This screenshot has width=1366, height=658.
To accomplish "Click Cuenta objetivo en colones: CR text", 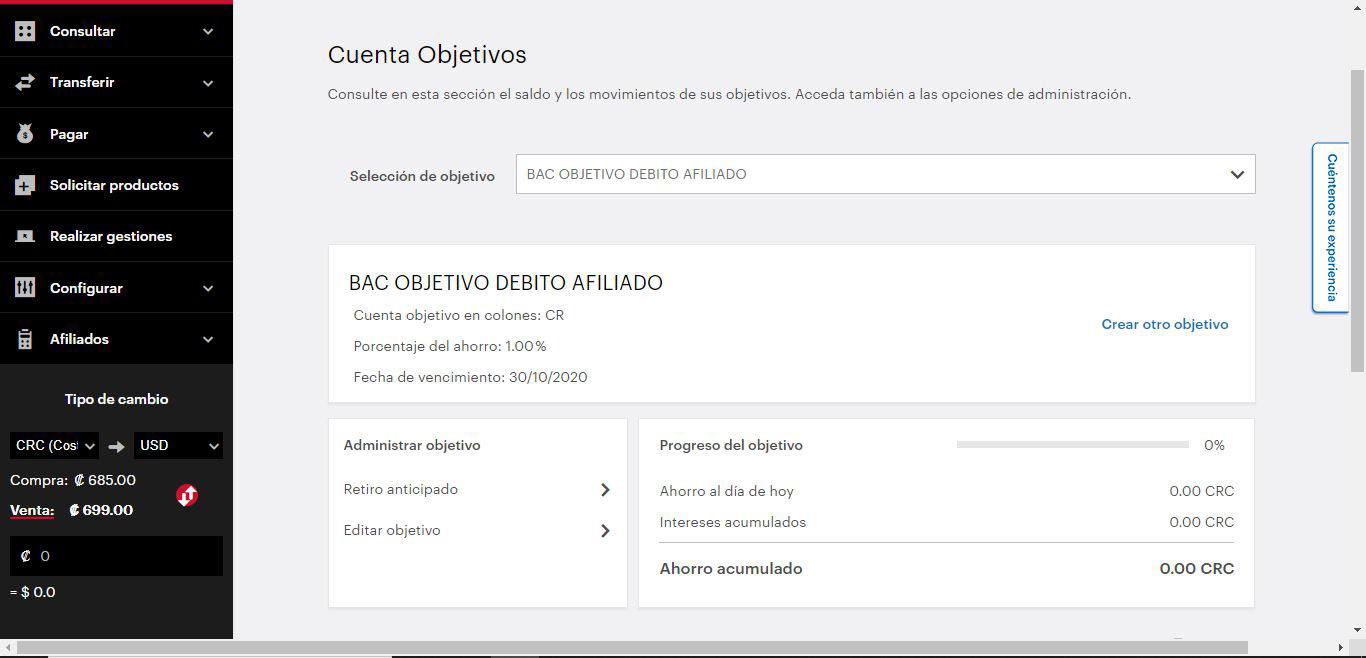I will coord(459,315).
